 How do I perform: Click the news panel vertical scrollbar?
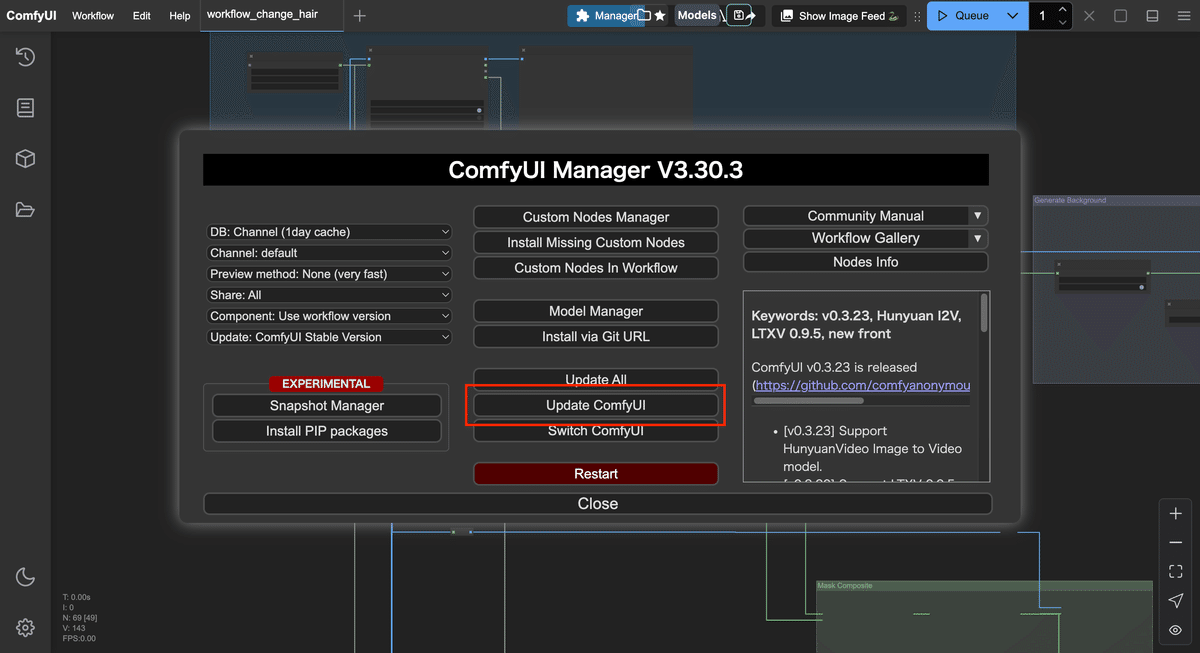coord(984,313)
